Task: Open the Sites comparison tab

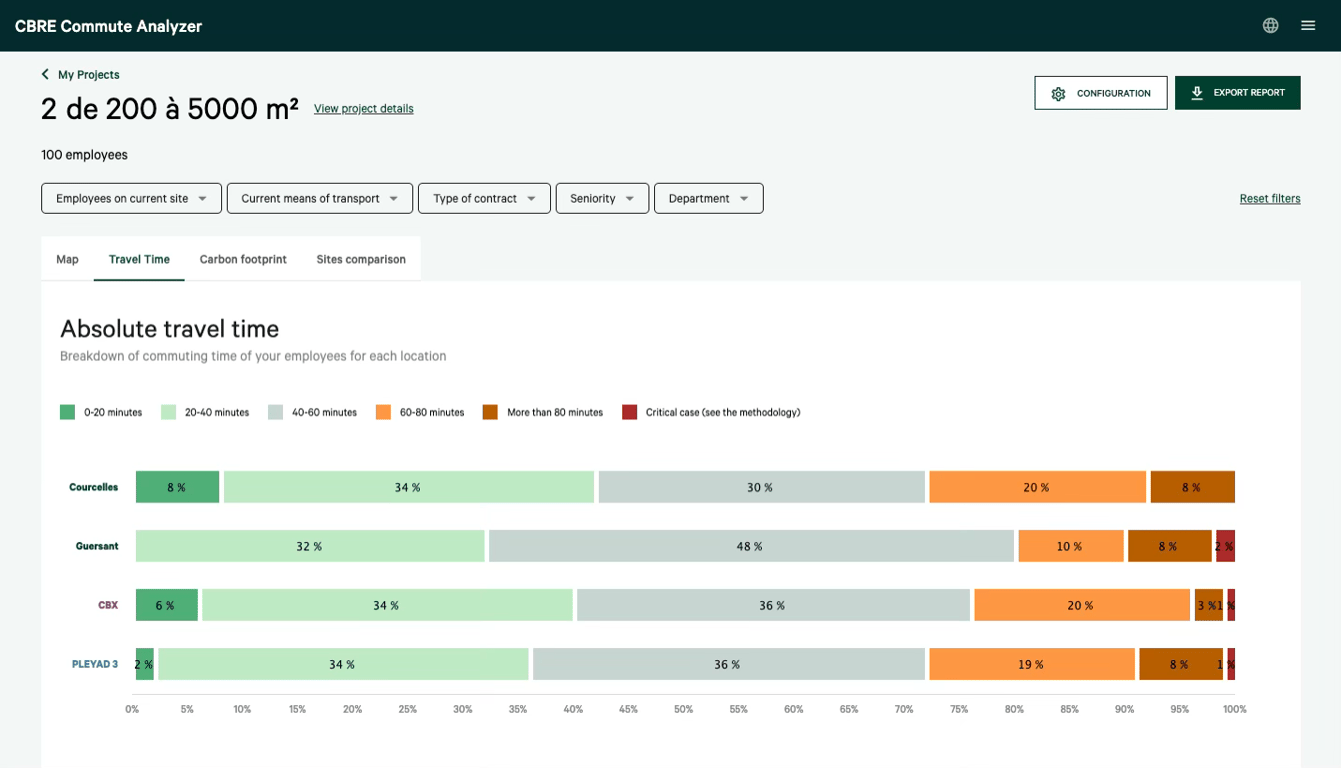Action: coord(359,258)
